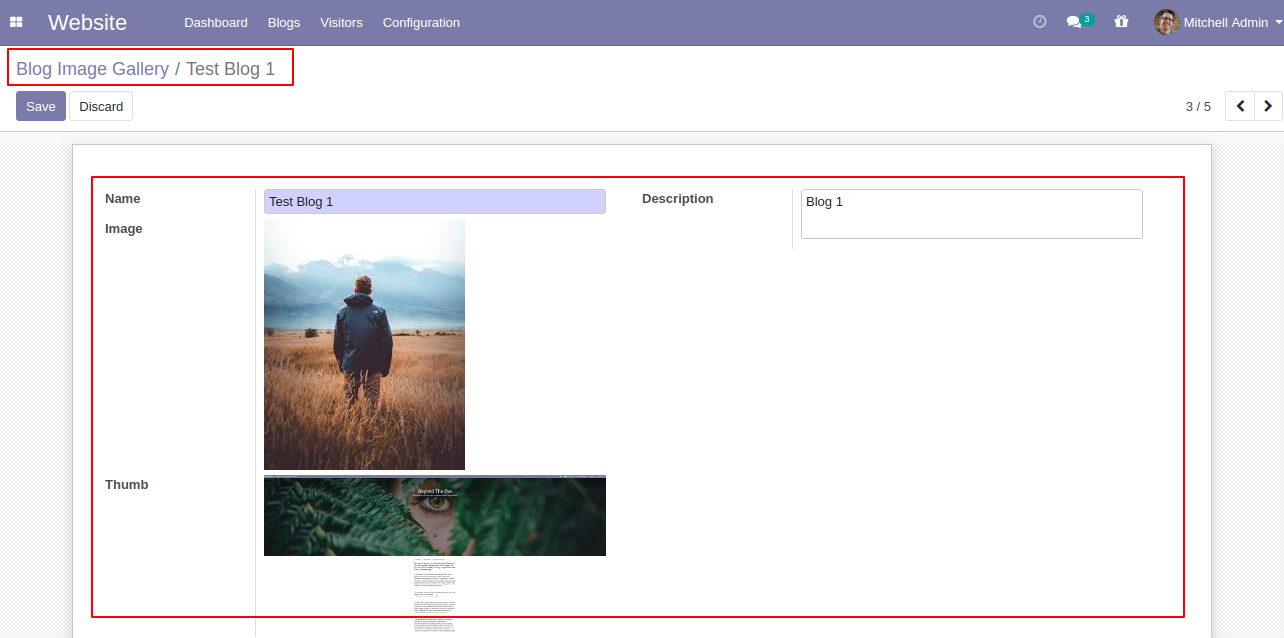Focus the Description text area
1284x638 pixels.
[972, 214]
